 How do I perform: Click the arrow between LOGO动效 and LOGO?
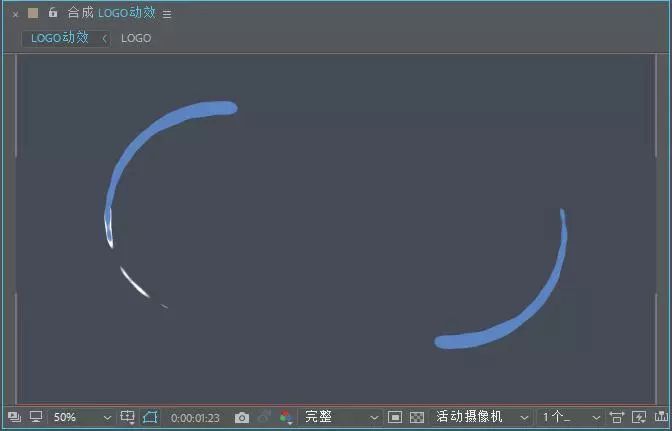[x=104, y=39]
